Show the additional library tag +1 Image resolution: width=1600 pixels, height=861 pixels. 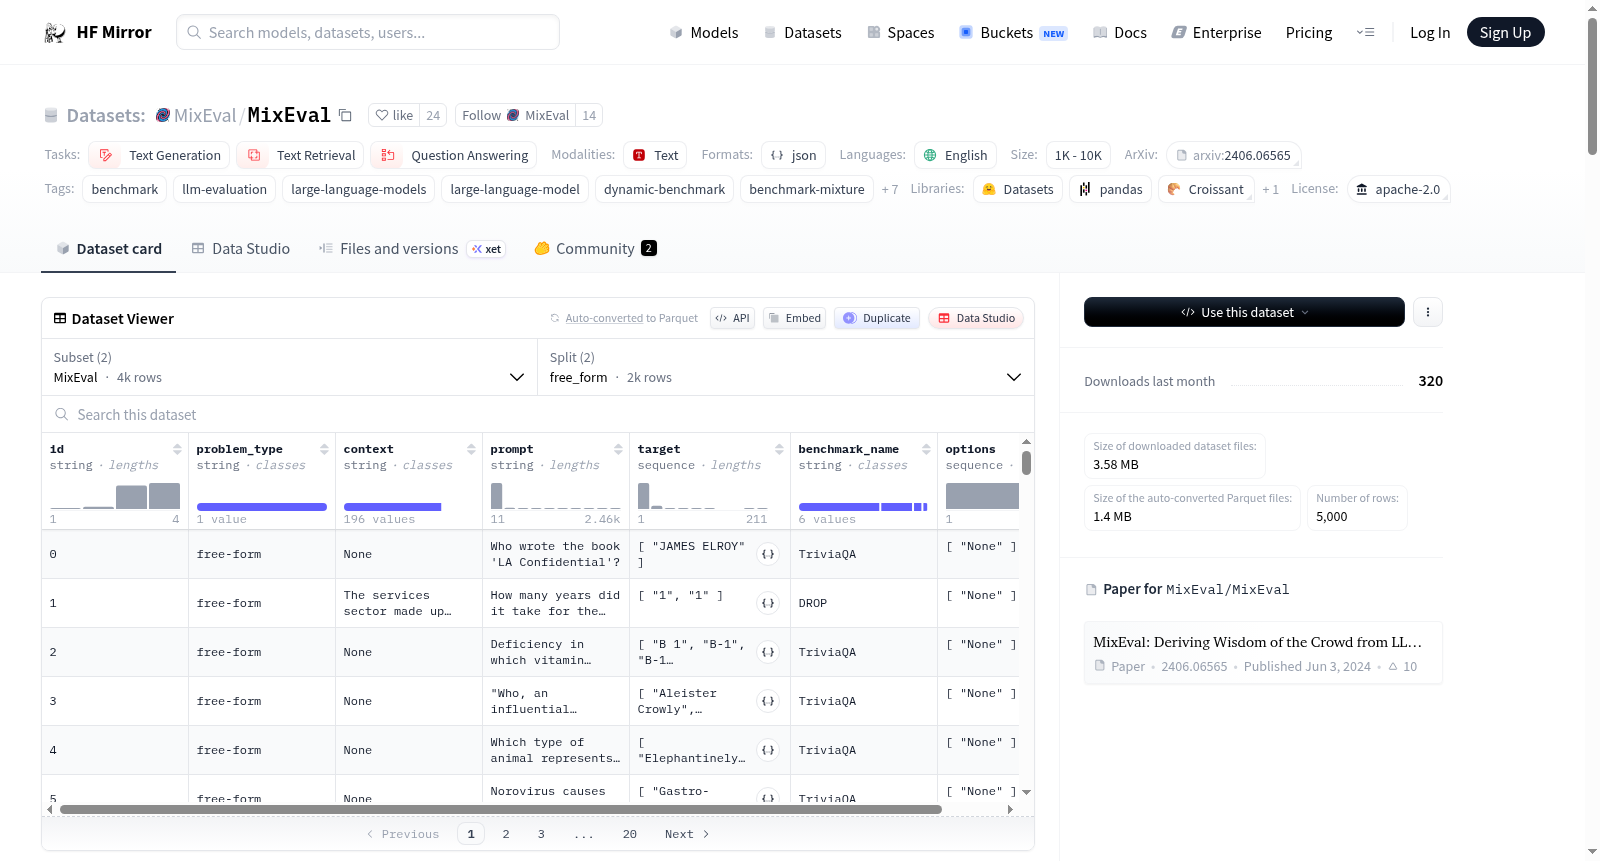tap(1270, 189)
